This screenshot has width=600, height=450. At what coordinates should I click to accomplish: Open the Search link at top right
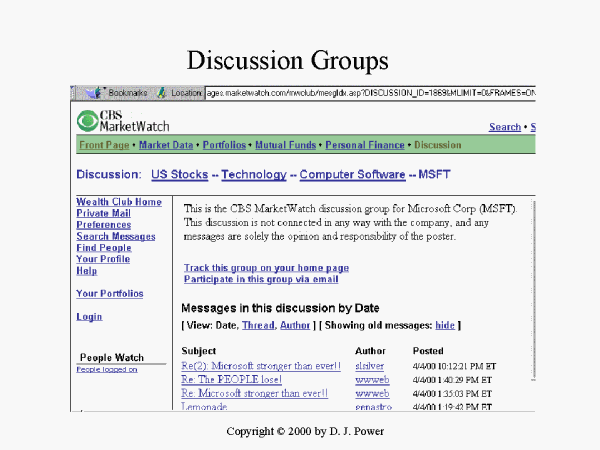pos(505,127)
